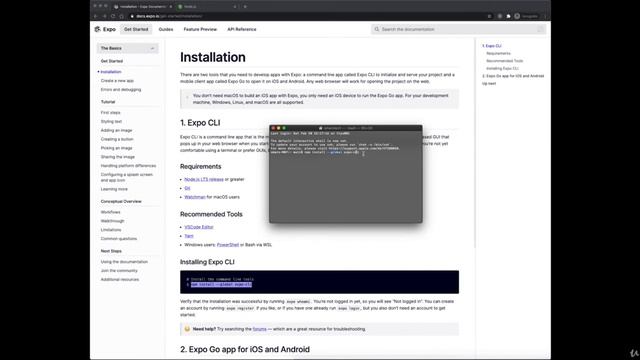Open the Guides nav item
This screenshot has height=360, width=640.
point(166,29)
